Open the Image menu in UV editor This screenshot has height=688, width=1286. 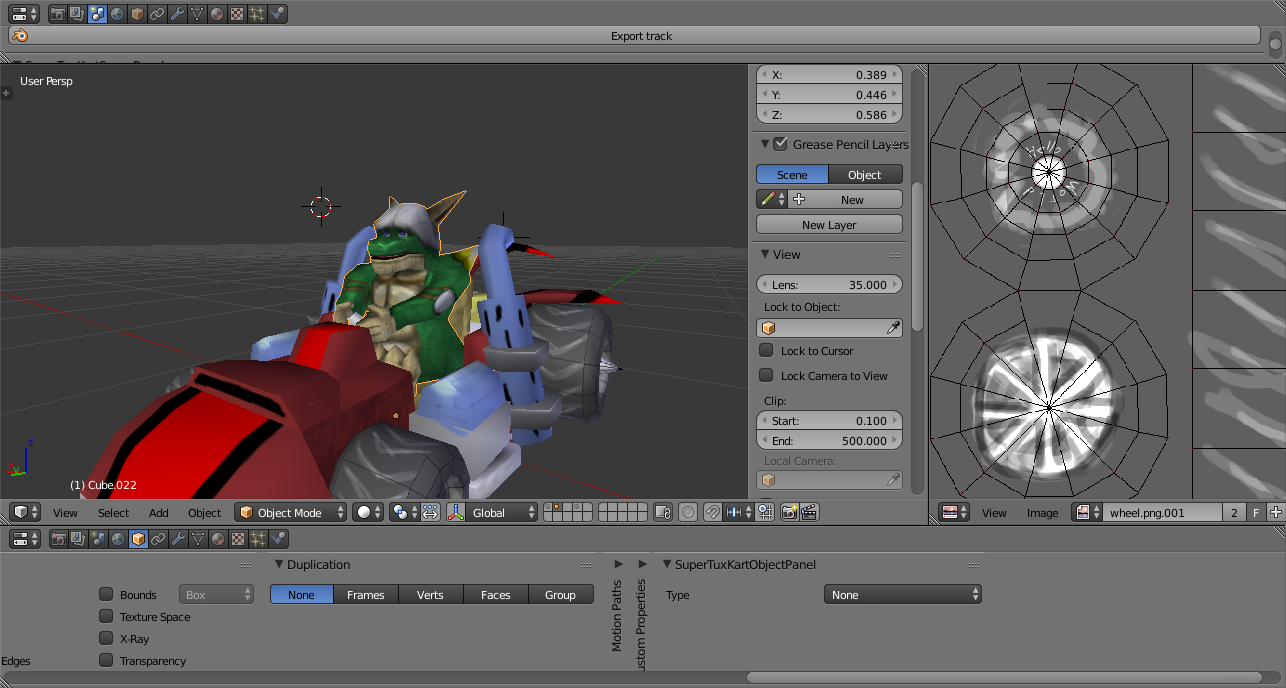[x=1042, y=512]
